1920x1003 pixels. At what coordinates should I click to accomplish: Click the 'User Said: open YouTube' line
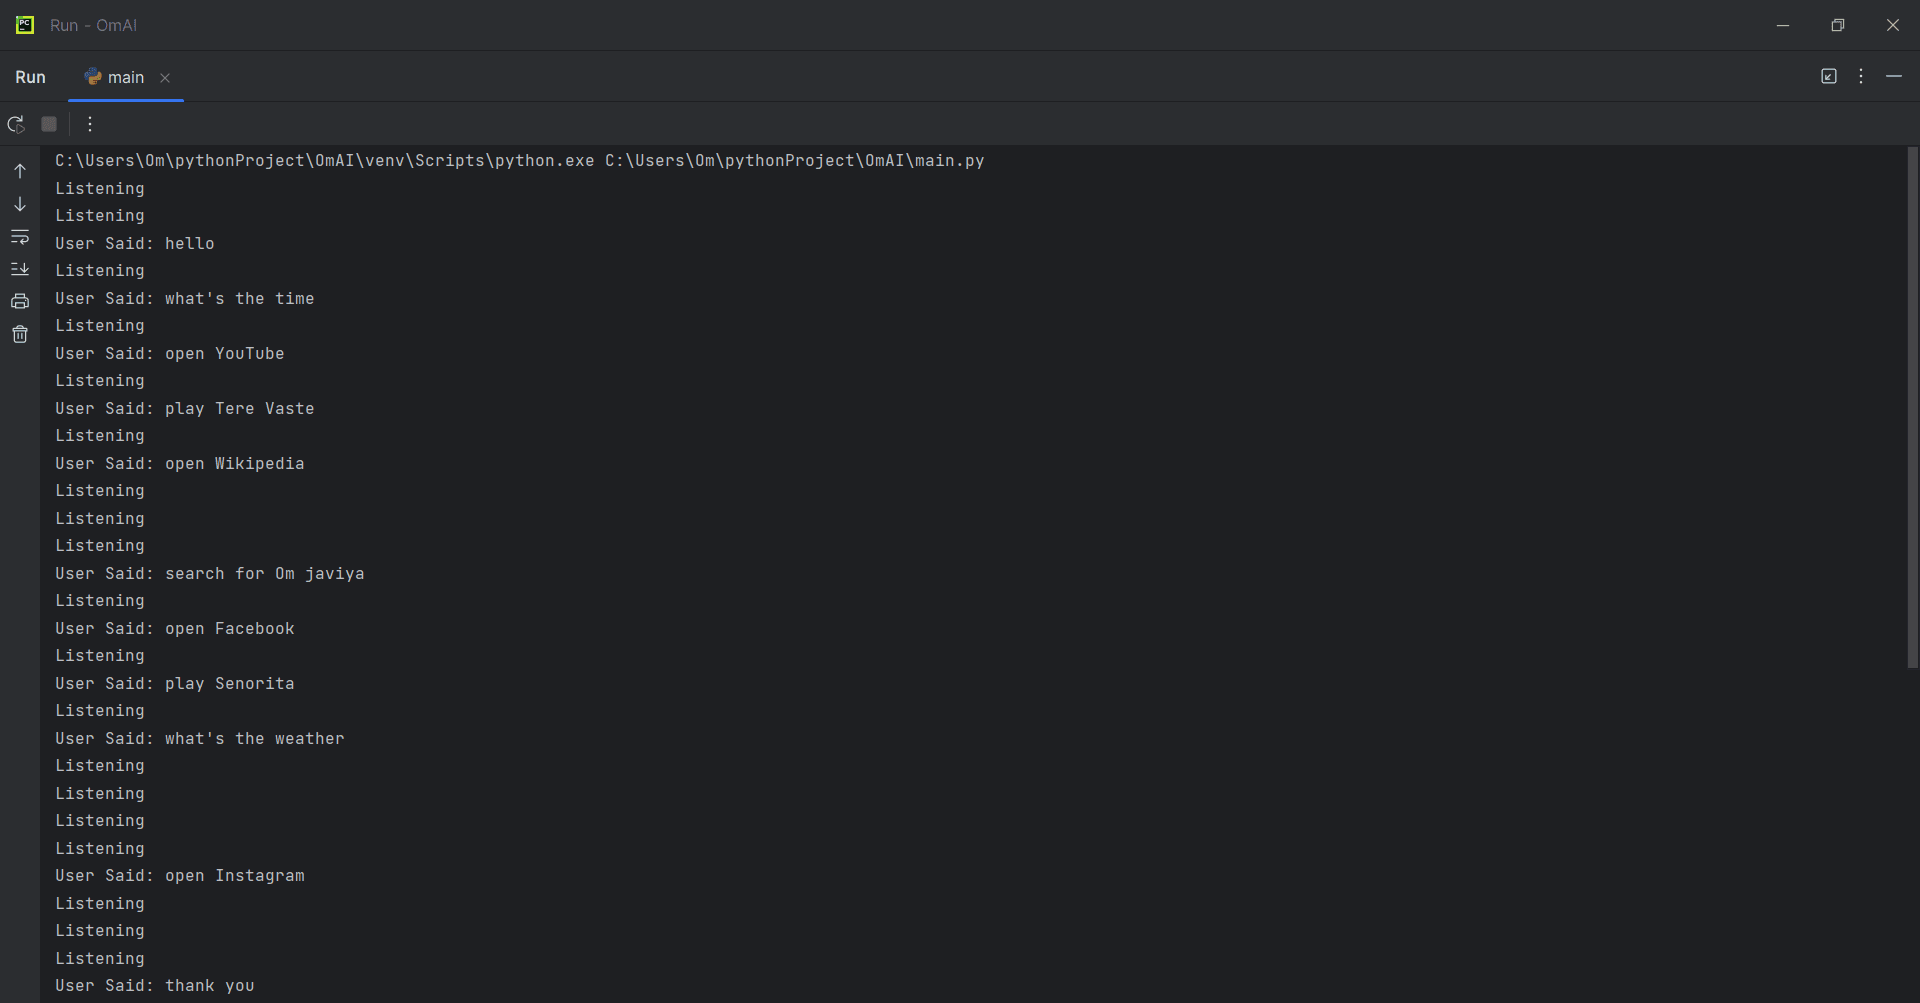pos(170,354)
